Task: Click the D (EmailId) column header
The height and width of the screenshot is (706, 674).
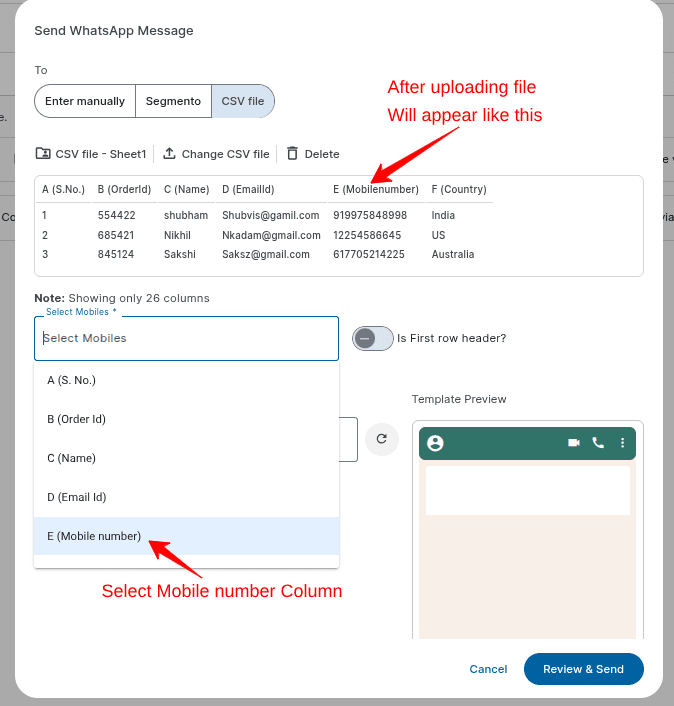Action: click(248, 190)
